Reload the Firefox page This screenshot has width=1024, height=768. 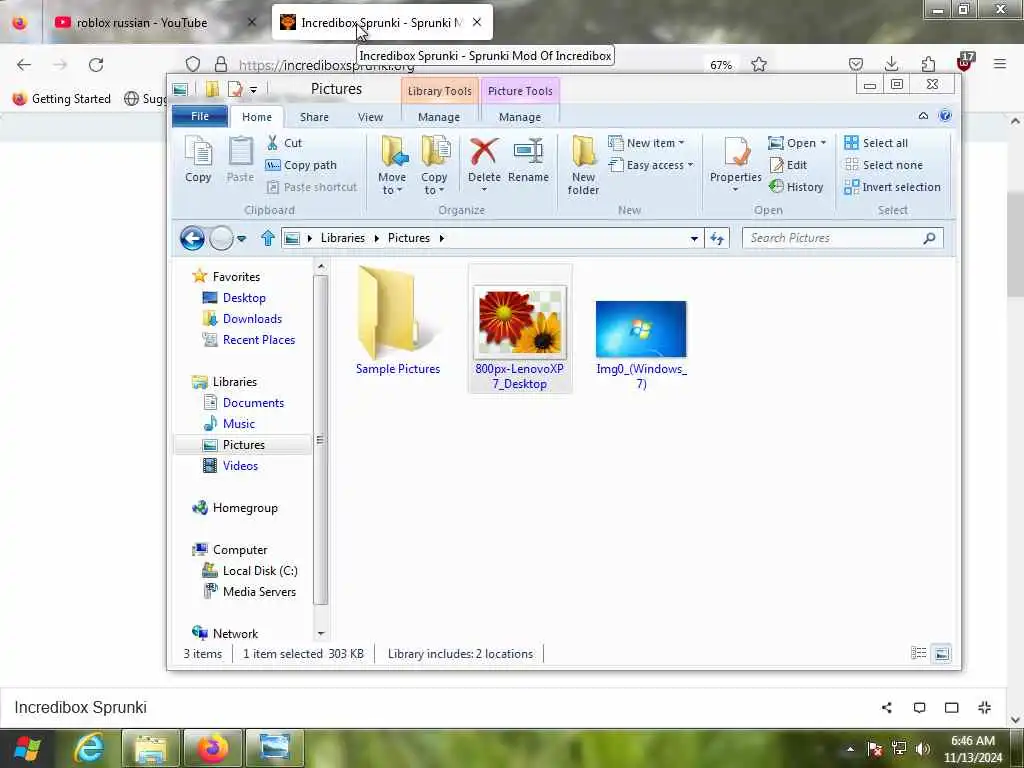point(96,65)
